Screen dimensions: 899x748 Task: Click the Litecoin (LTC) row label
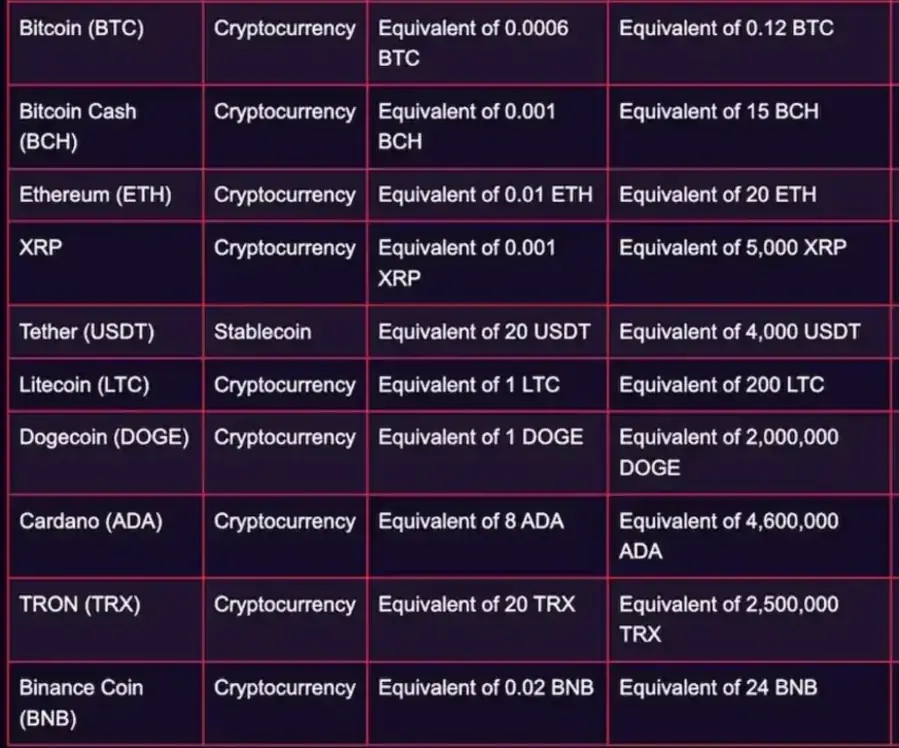click(x=106, y=385)
